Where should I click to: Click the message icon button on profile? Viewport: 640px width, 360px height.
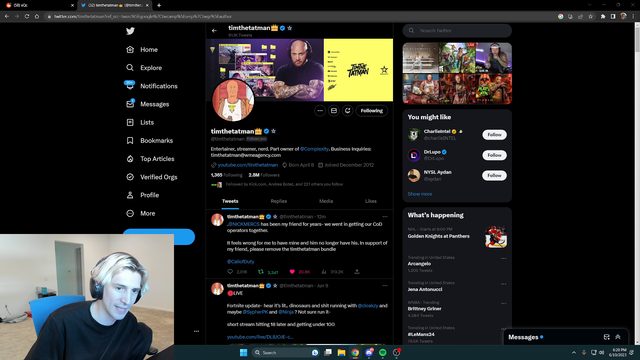[x=334, y=111]
